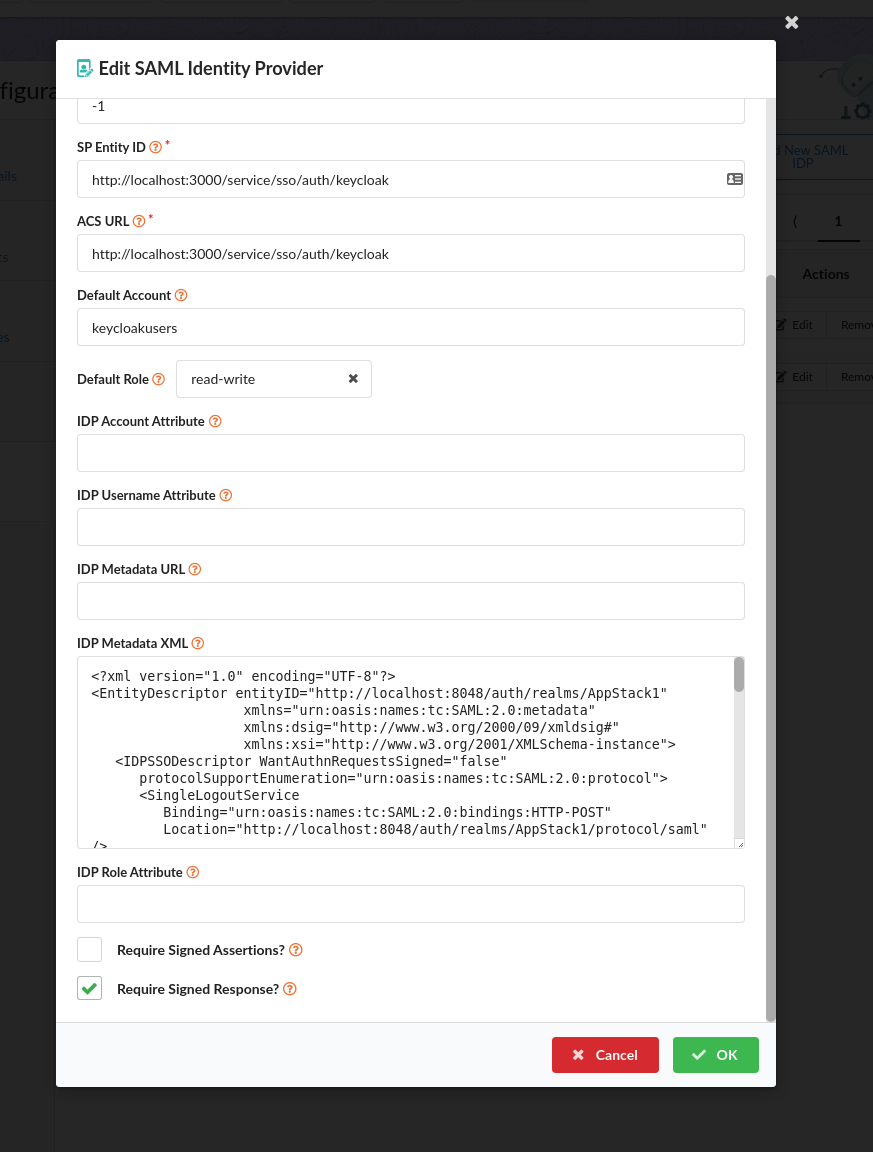Click the IDP Metadata XML help icon

click(197, 643)
